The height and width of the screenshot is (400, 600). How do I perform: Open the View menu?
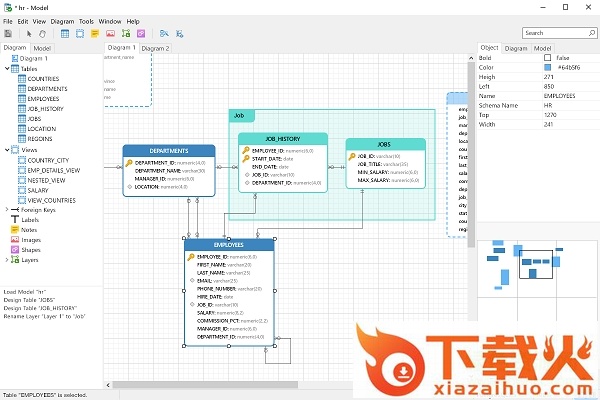39,21
